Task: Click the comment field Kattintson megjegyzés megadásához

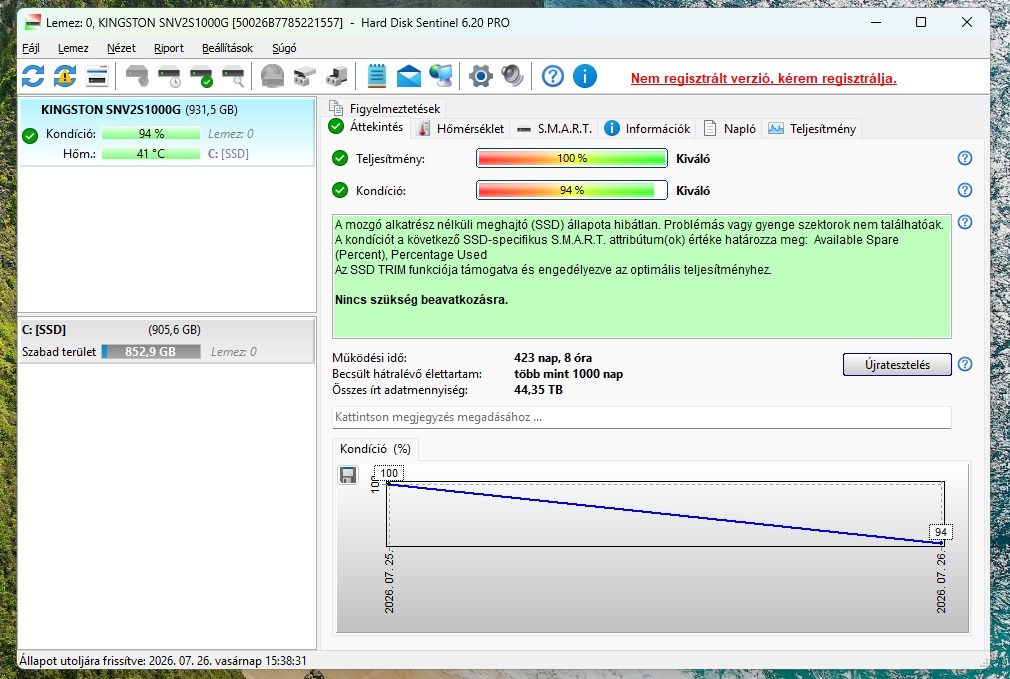Action: pos(642,417)
